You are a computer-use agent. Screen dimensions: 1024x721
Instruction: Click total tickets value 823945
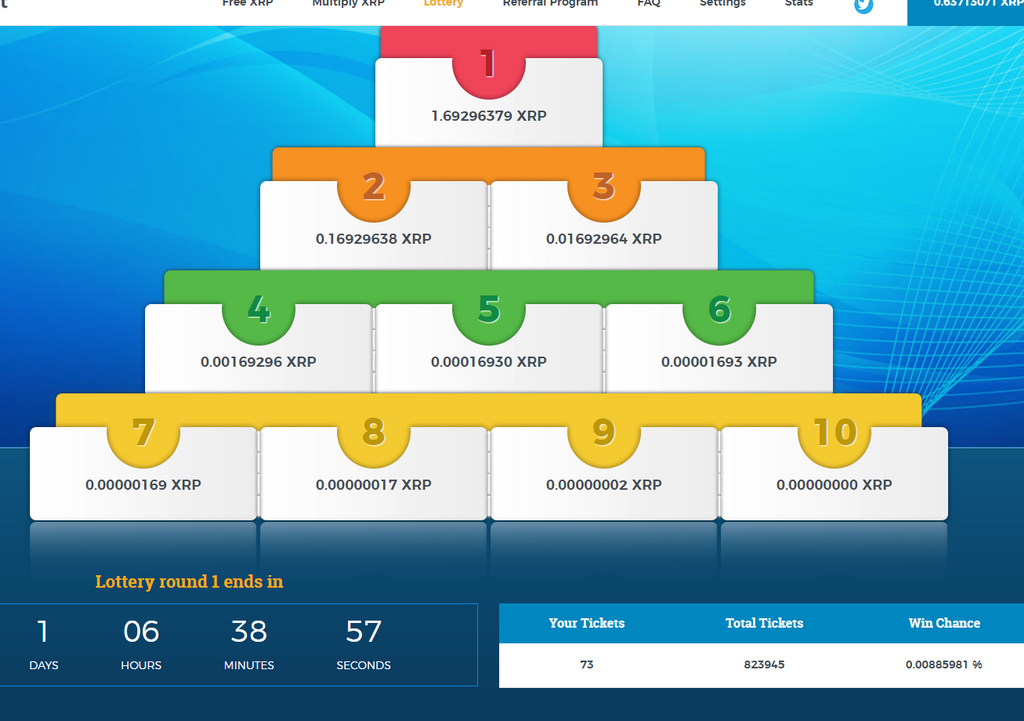click(x=764, y=664)
